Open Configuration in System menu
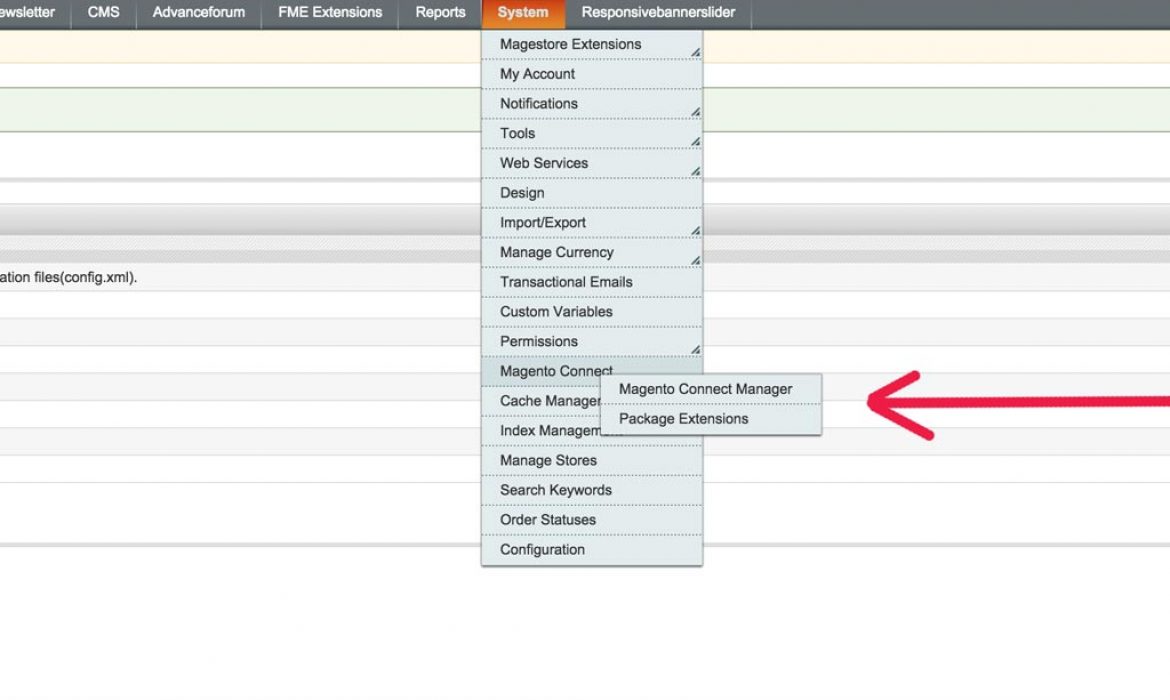This screenshot has width=1170, height=700. click(592, 550)
